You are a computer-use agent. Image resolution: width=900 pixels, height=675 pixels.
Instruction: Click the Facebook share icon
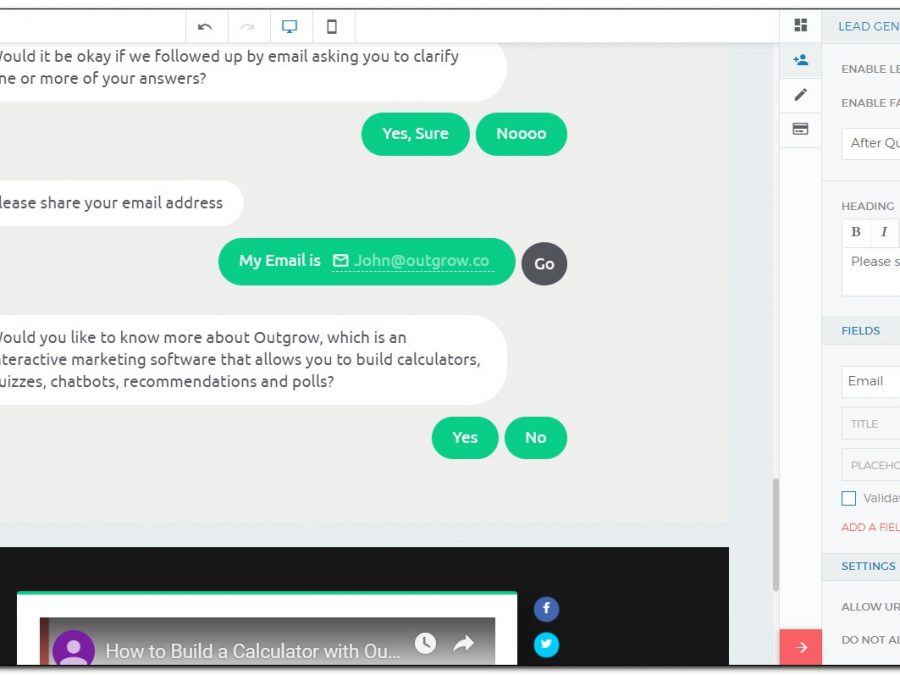point(546,609)
